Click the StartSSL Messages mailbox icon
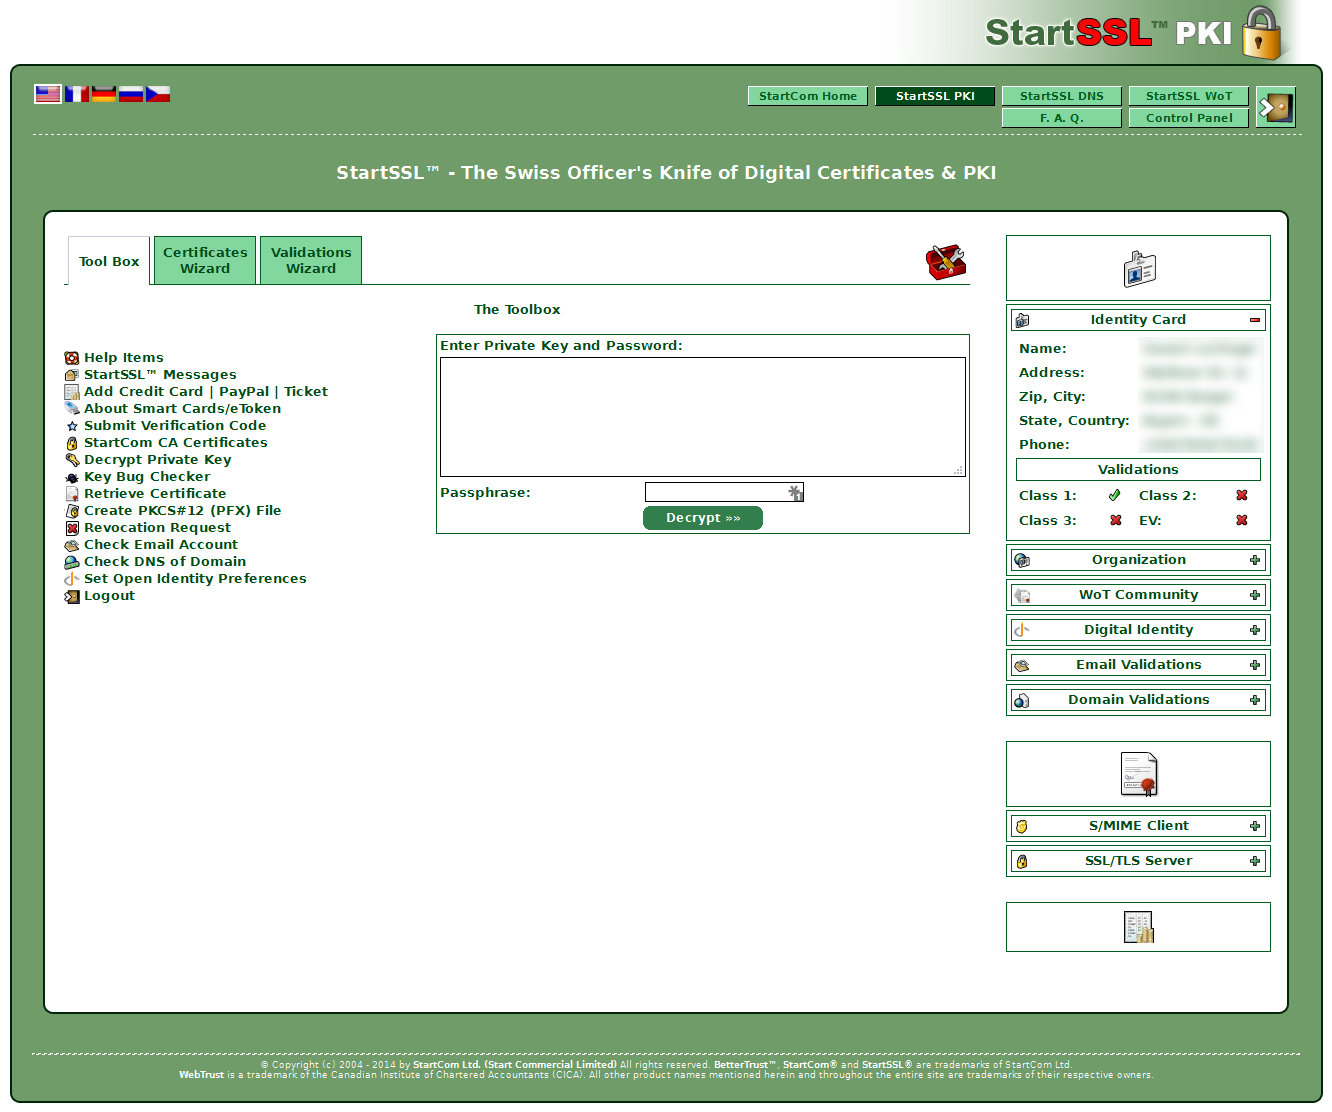Viewport: 1332px width, 1112px height. 72,375
